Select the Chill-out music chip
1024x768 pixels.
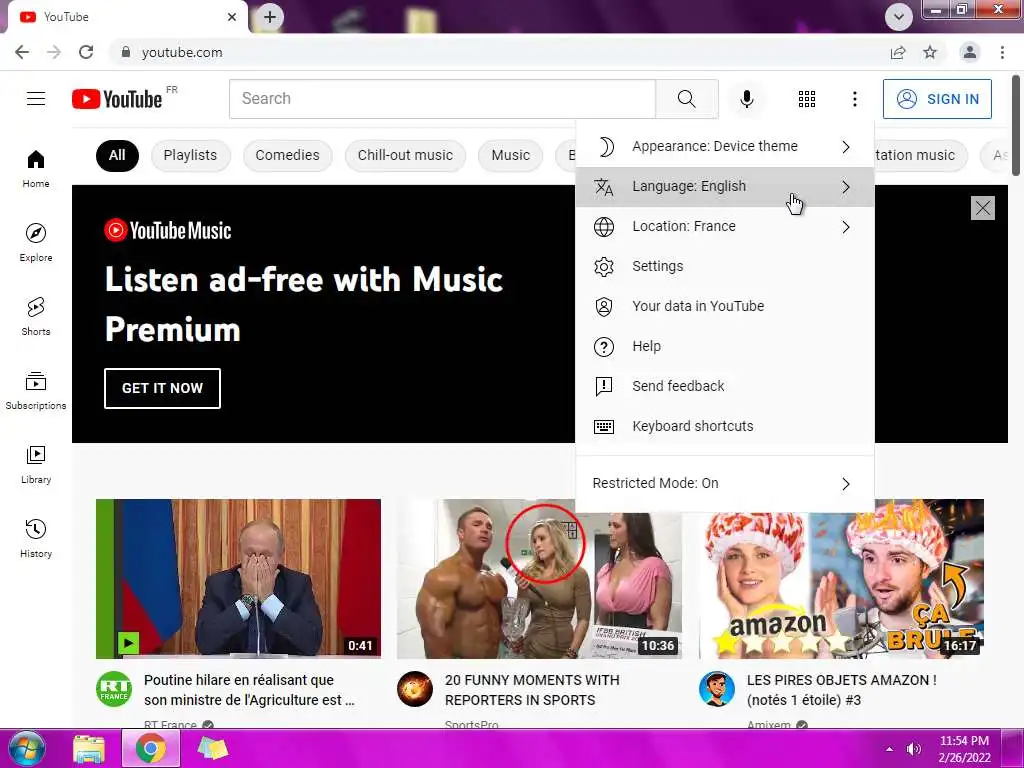[405, 155]
